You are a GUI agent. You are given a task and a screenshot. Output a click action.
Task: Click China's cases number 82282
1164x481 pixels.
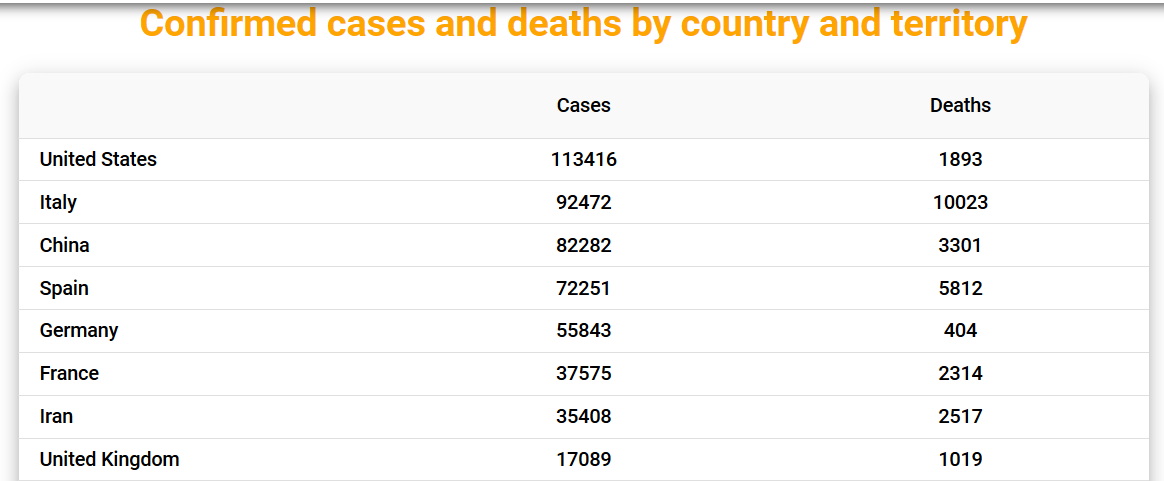(583, 245)
